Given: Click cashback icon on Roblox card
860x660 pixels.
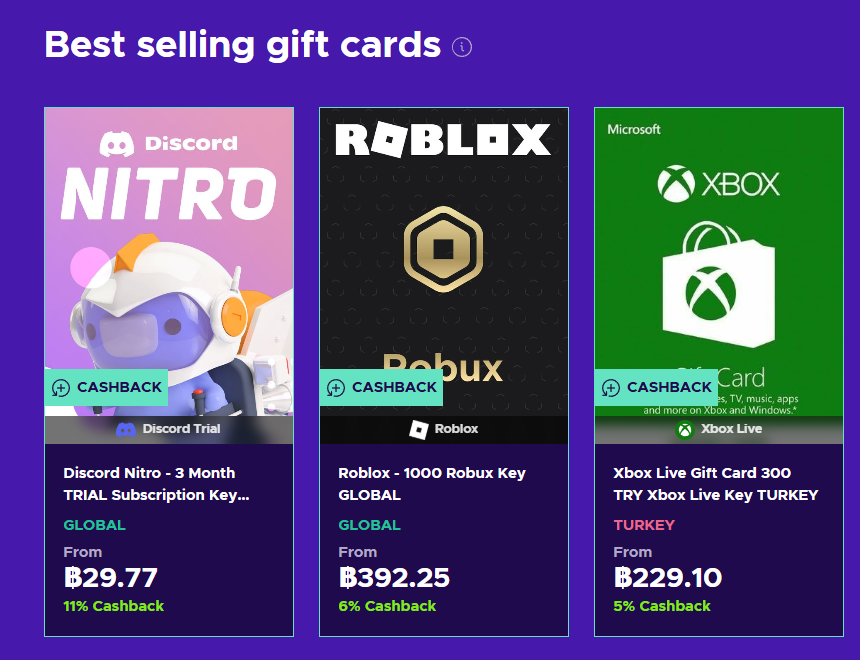Looking at the screenshot, I should pyautogui.click(x=336, y=388).
